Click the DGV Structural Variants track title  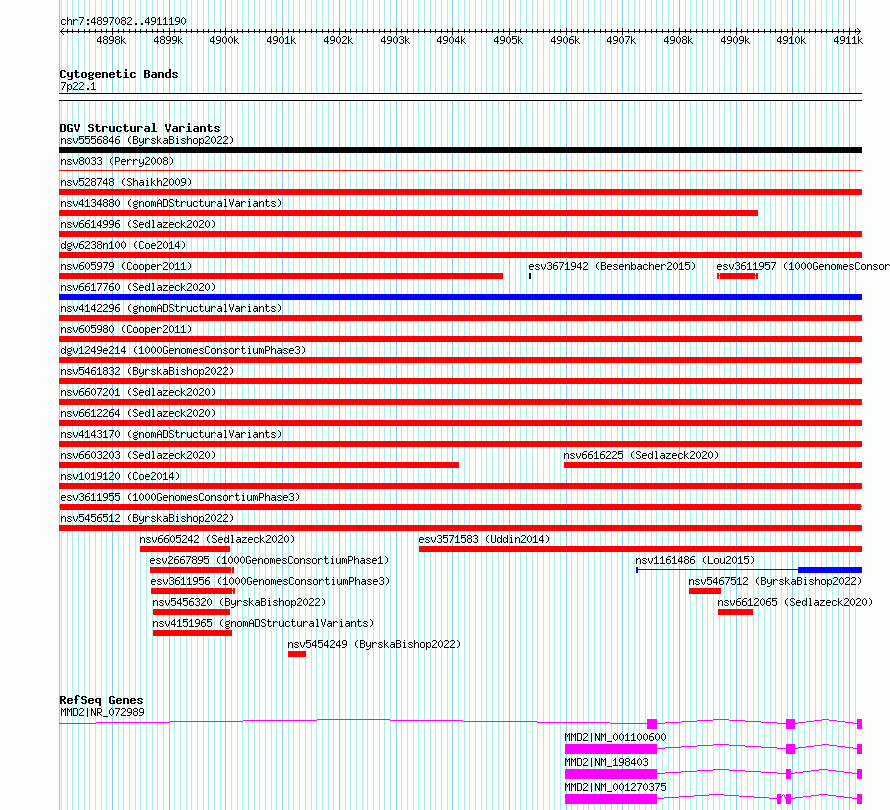pos(139,128)
